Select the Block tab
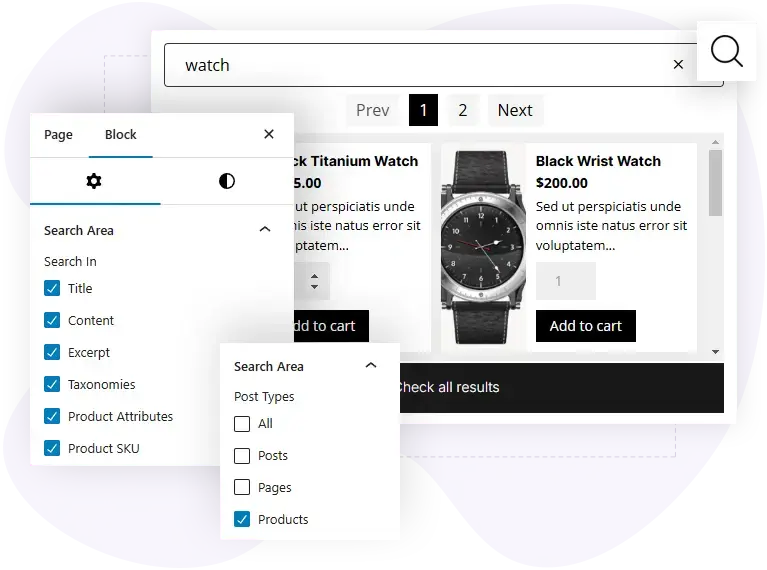 tap(120, 135)
